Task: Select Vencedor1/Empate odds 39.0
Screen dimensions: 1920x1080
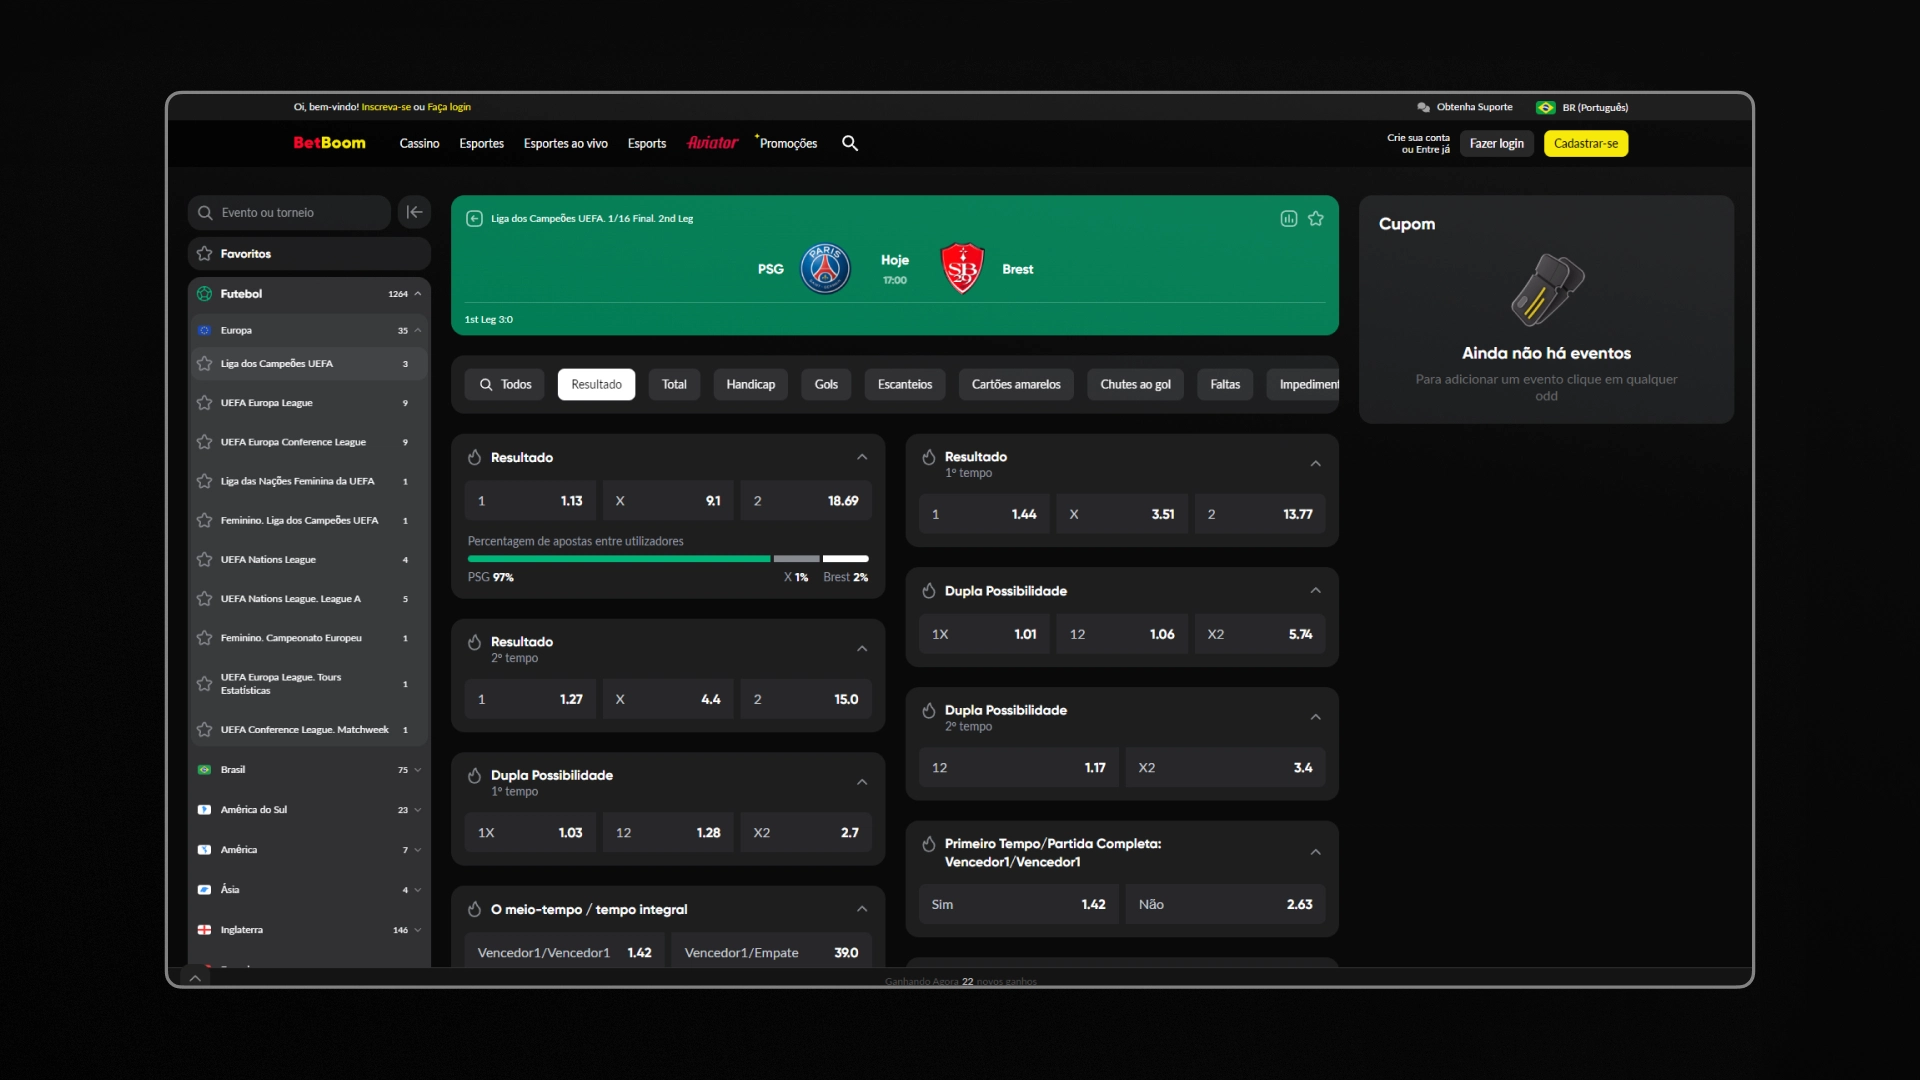Action: pyautogui.click(x=771, y=952)
